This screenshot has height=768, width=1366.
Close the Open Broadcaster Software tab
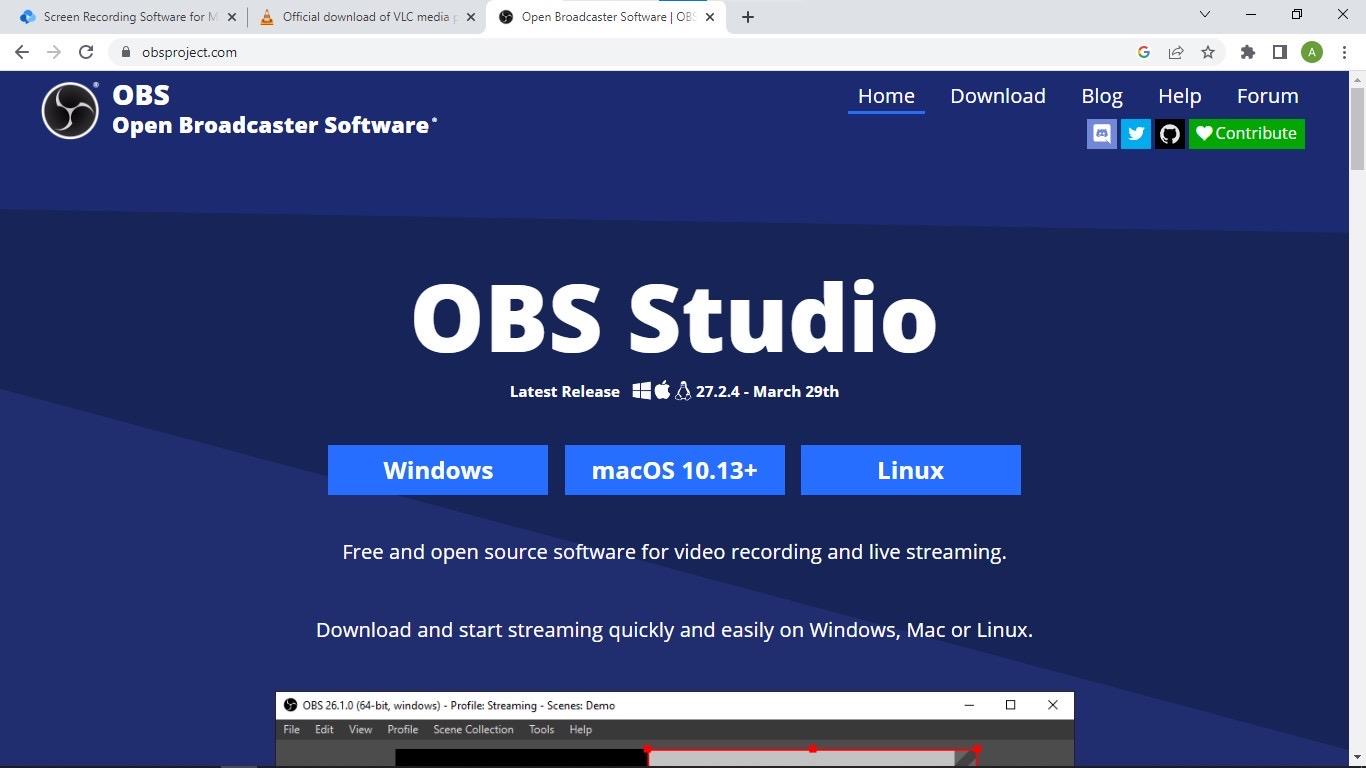710,17
